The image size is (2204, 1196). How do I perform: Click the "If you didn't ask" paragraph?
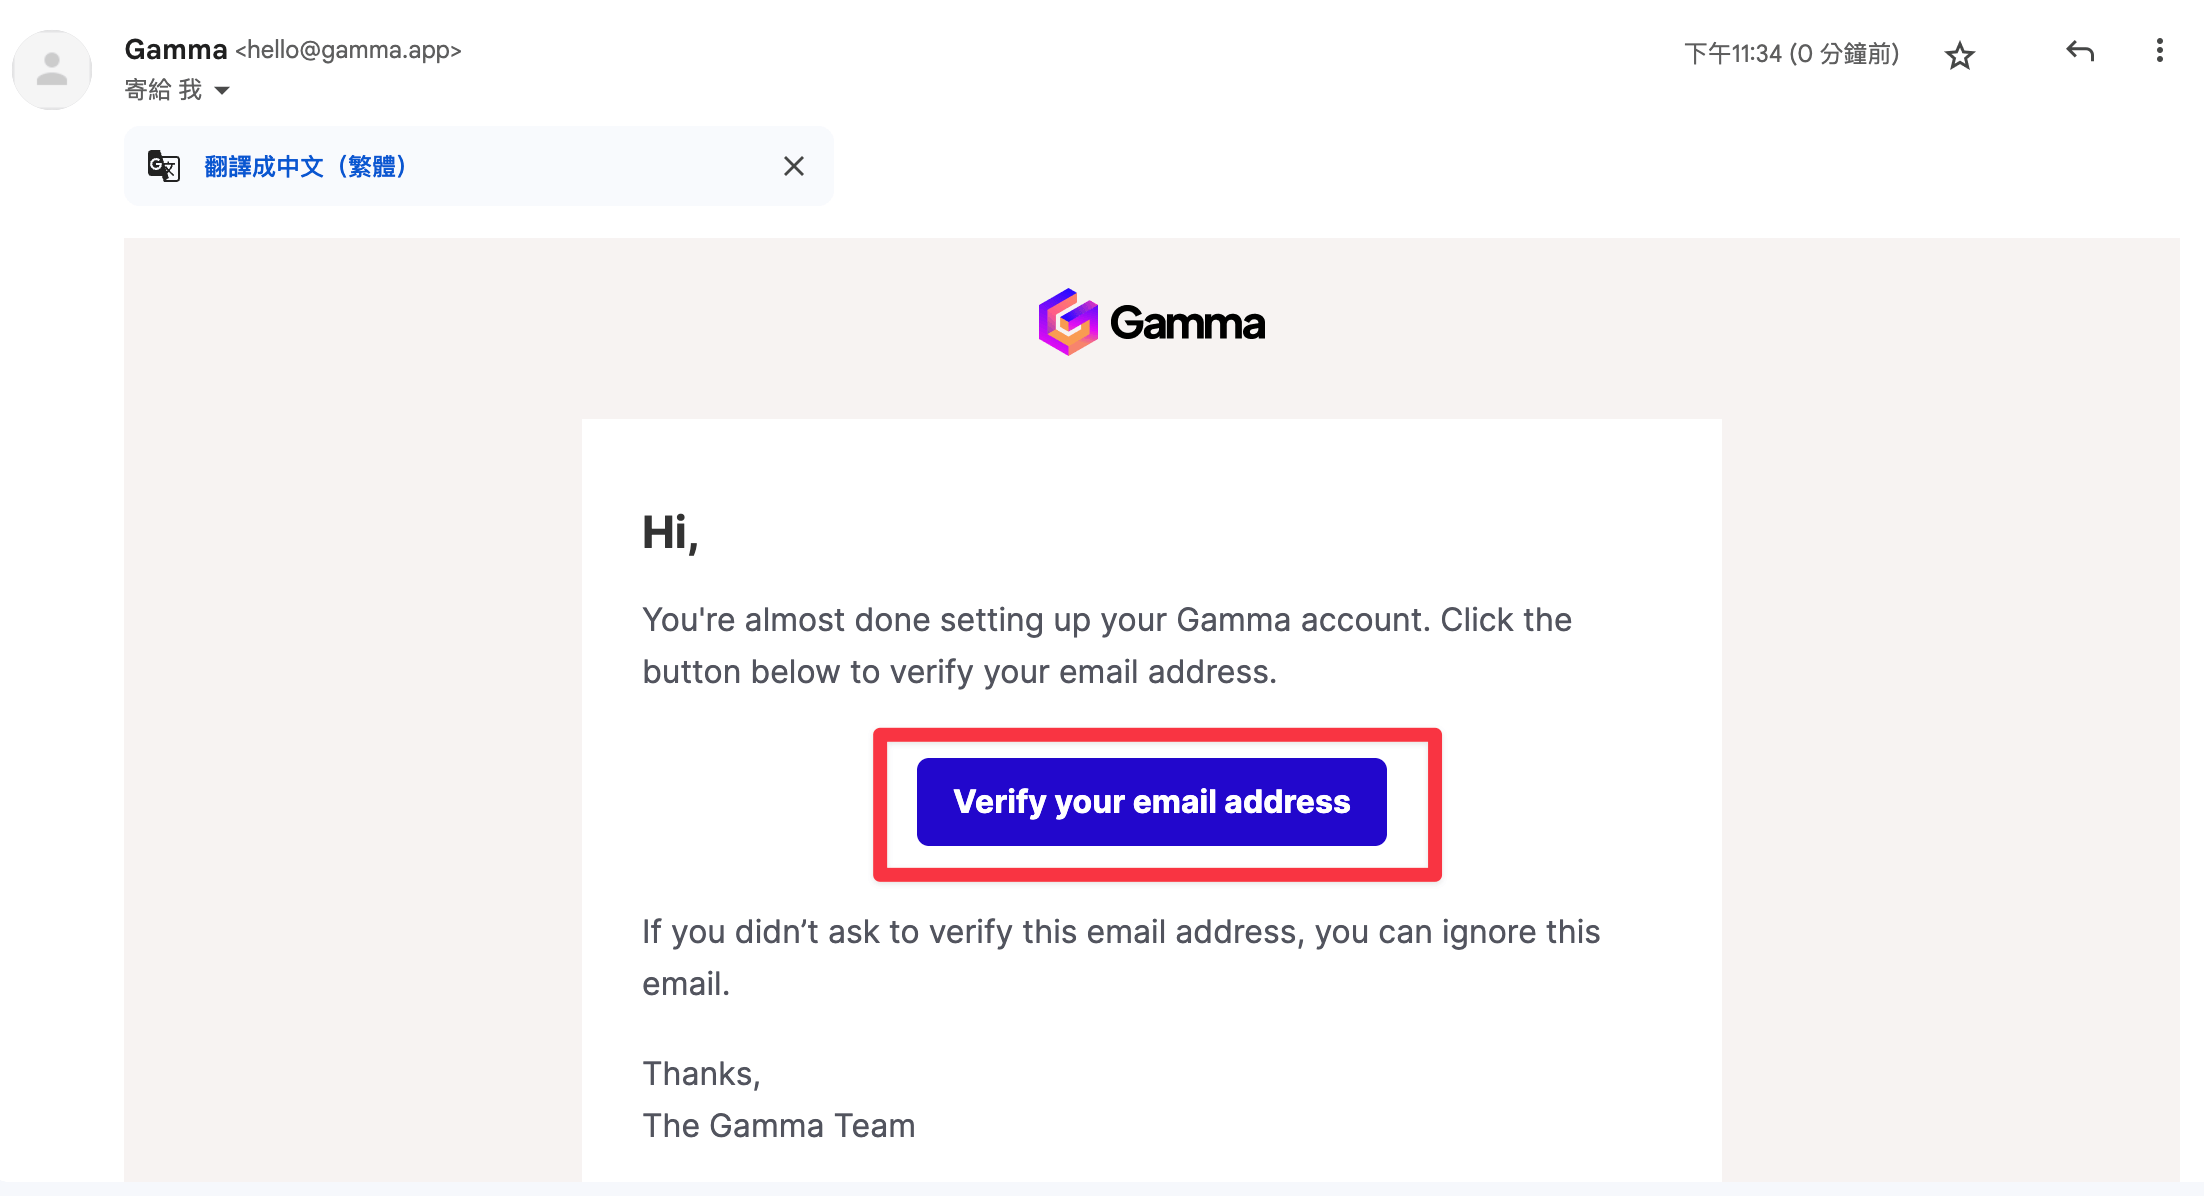[x=1121, y=957]
